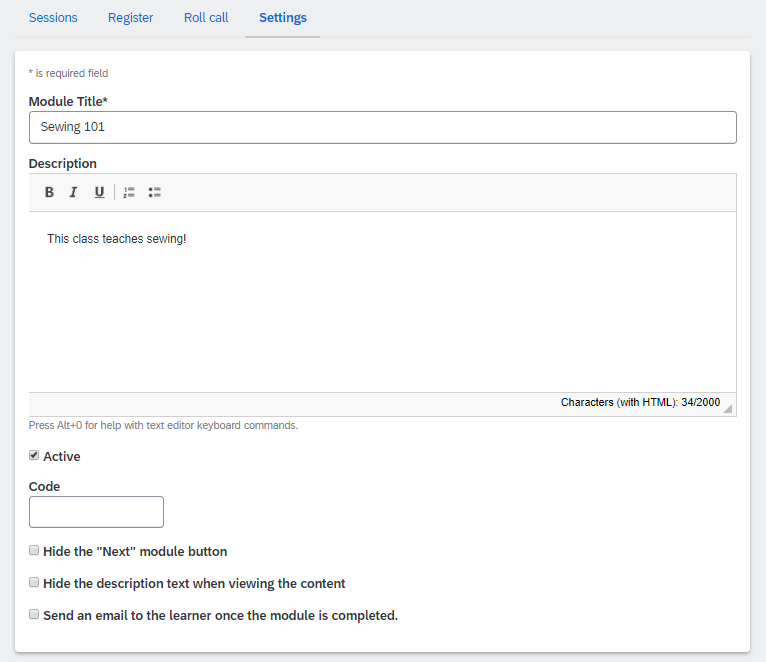Open the Sessions tab
The height and width of the screenshot is (662, 766).
pos(53,18)
